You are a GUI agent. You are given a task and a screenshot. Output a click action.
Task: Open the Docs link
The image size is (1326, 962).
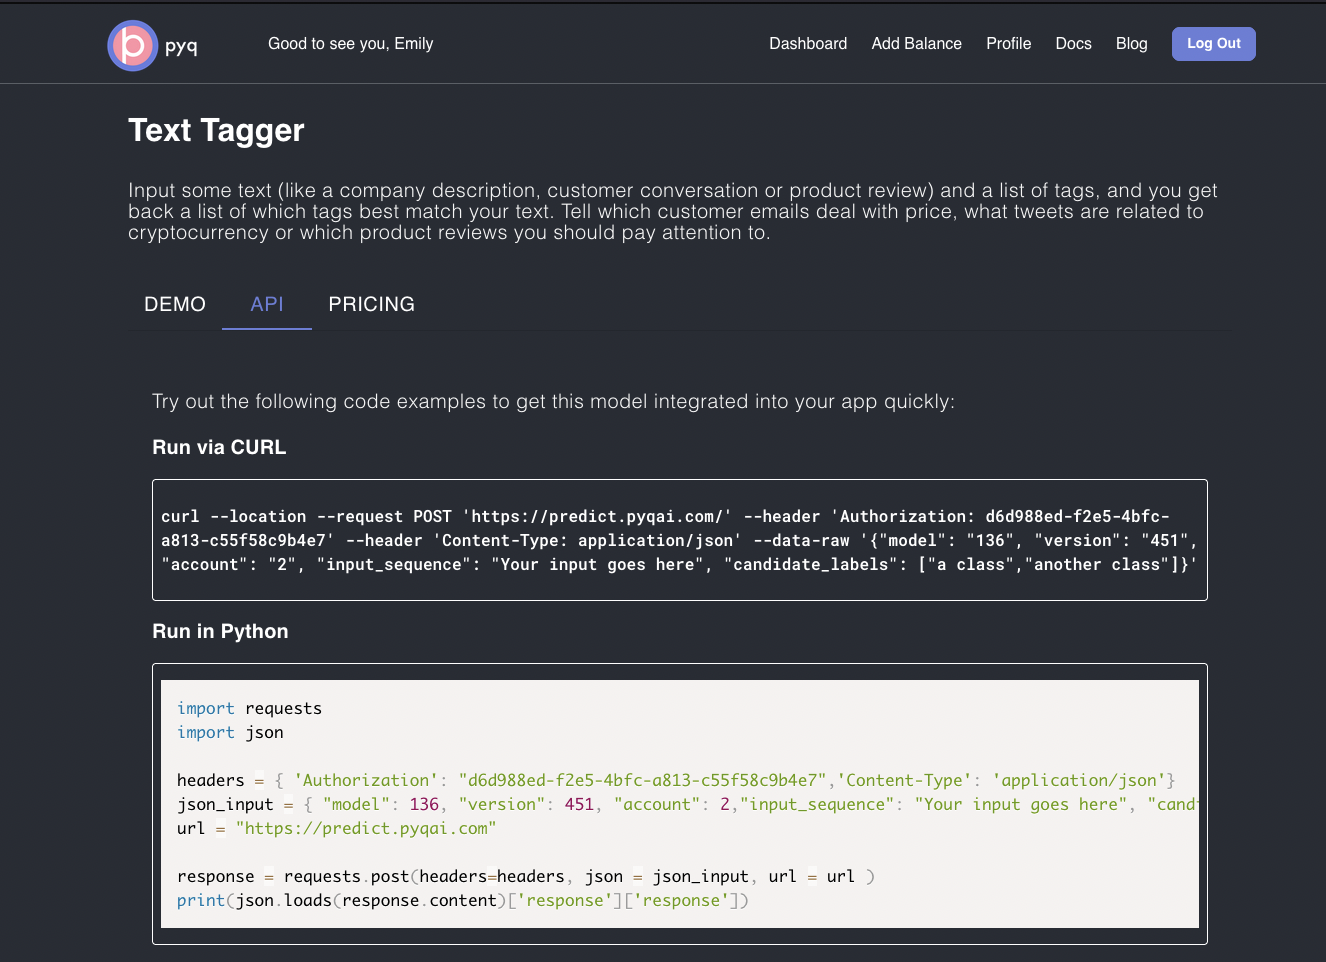pos(1073,44)
